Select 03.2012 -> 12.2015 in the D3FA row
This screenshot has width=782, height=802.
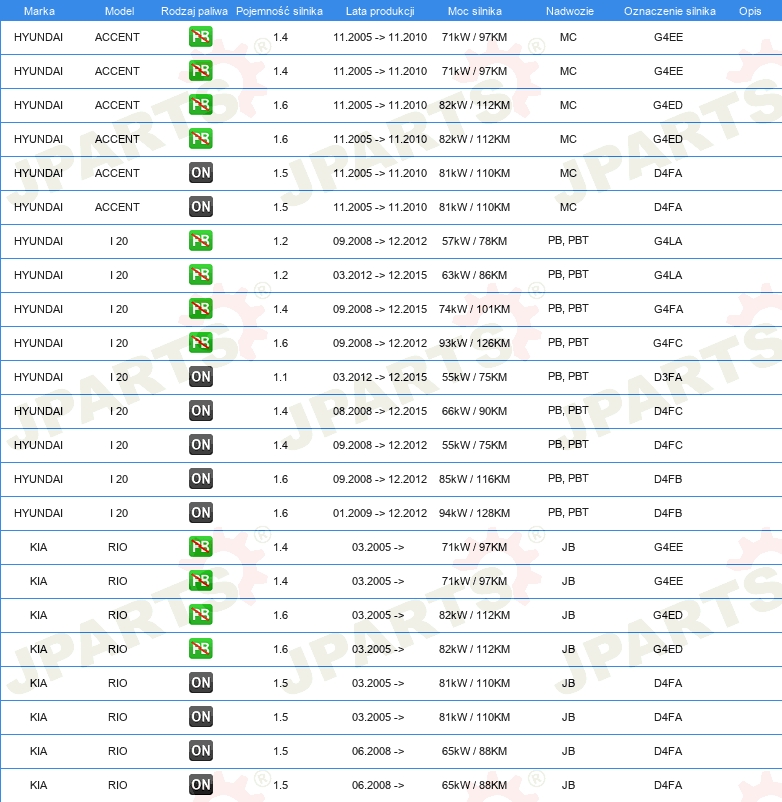click(380, 377)
